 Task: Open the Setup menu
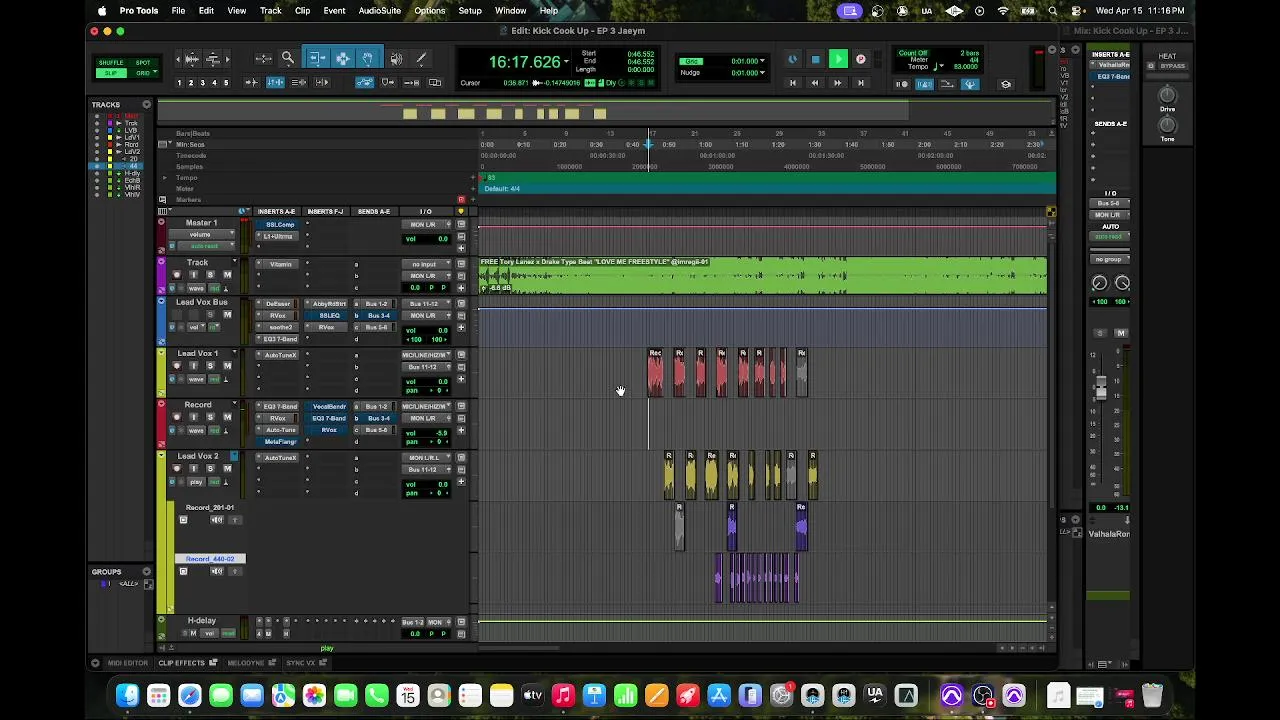470,11
